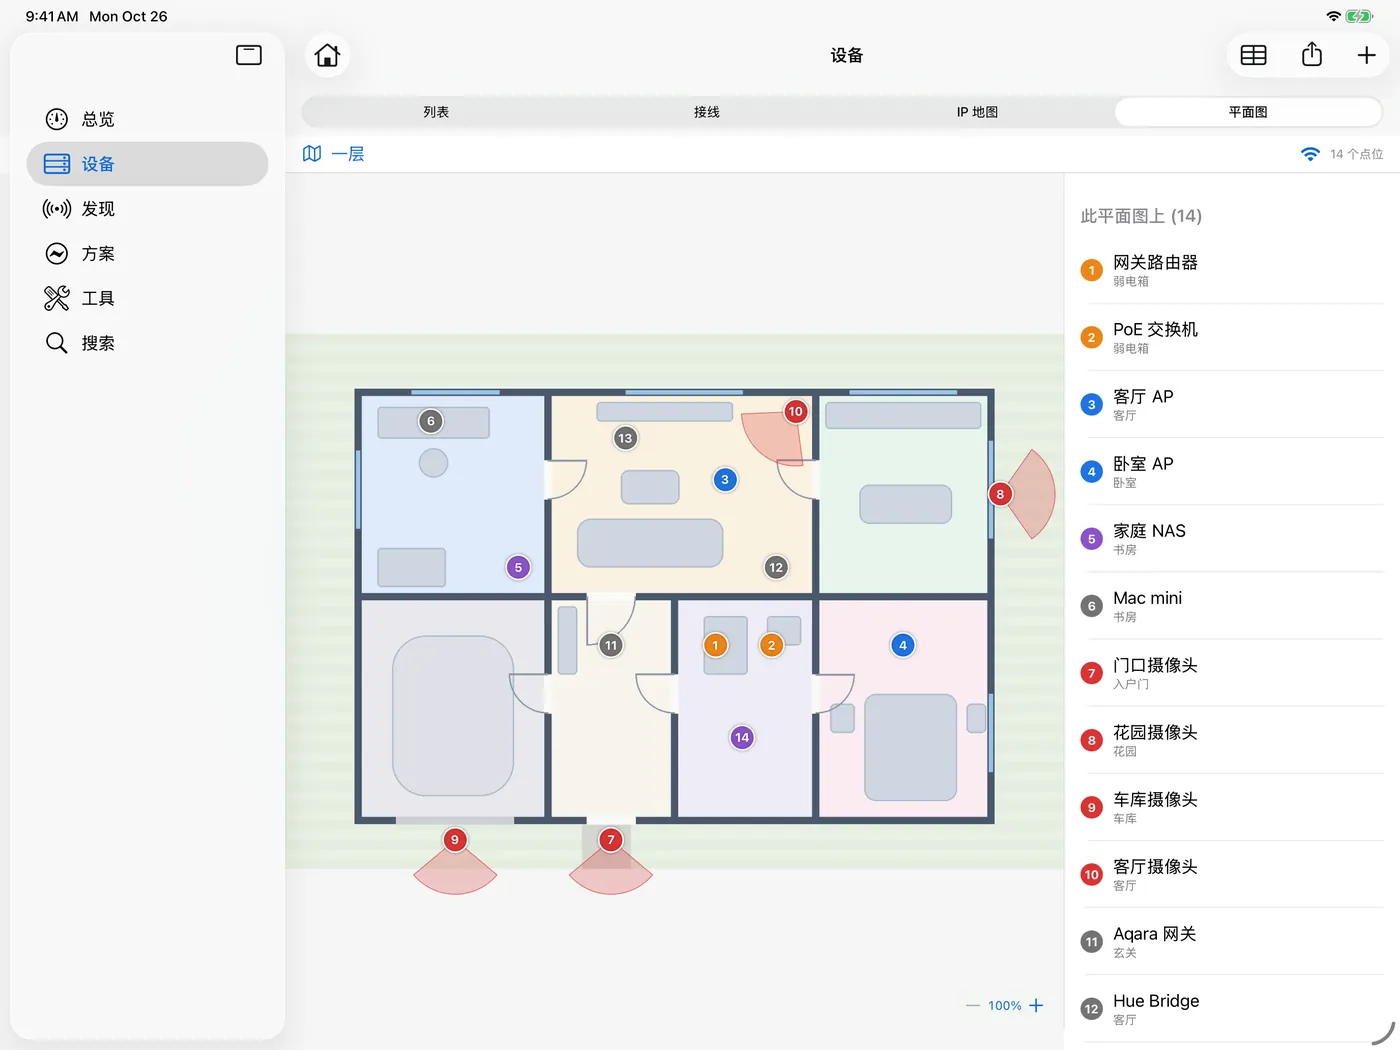The width and height of the screenshot is (1400, 1050).
Task: Select the 平面图 tab
Action: pyautogui.click(x=1248, y=112)
